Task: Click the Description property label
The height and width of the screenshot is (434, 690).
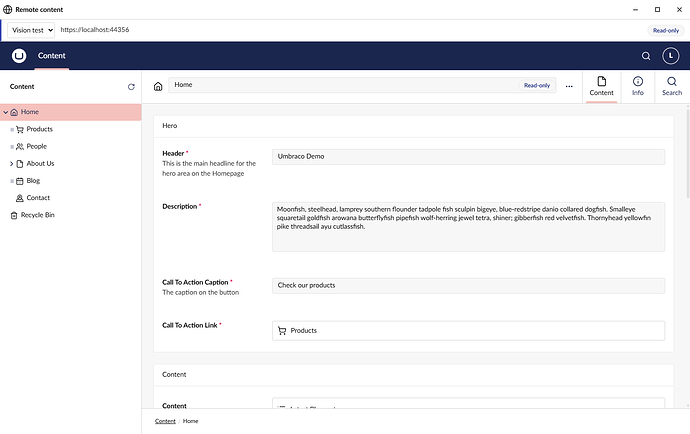Action: pos(180,206)
